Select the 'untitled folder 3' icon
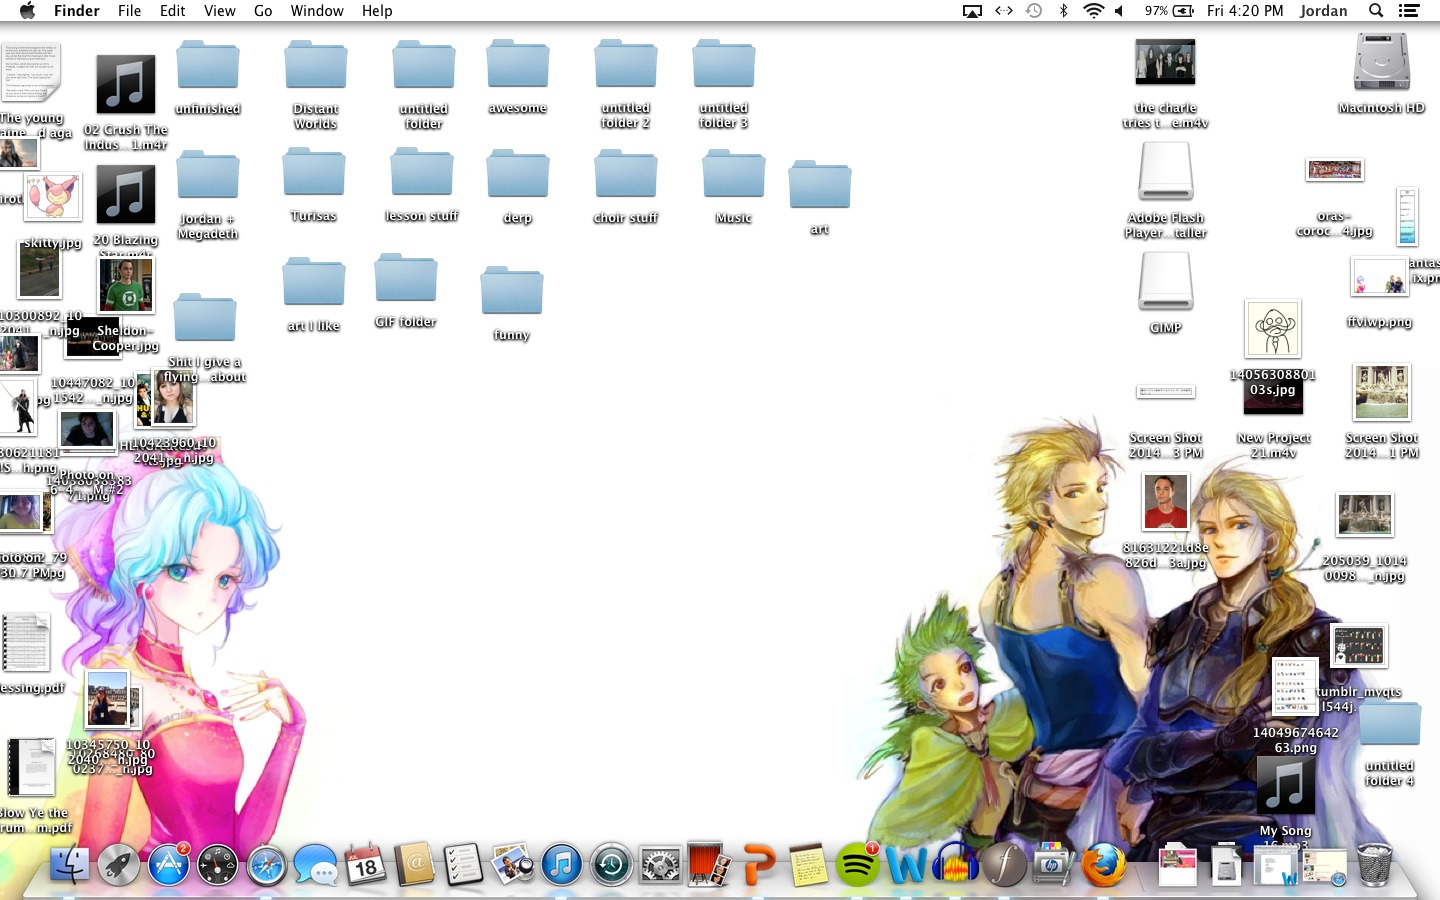This screenshot has height=900, width=1440. [x=724, y=65]
